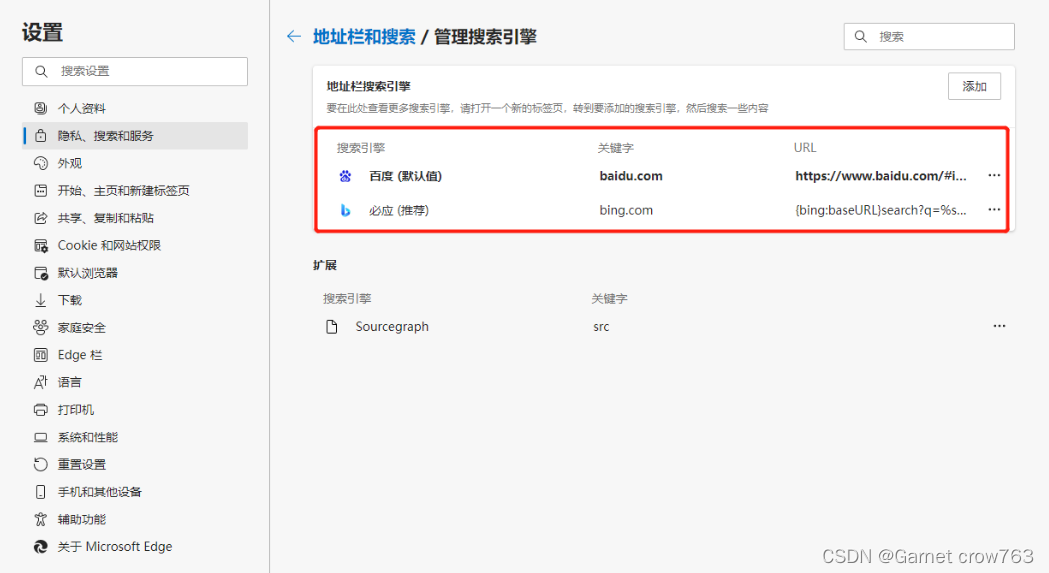1049x573 pixels.
Task: Click the 必应 (推荐) engine name
Action: click(399, 210)
